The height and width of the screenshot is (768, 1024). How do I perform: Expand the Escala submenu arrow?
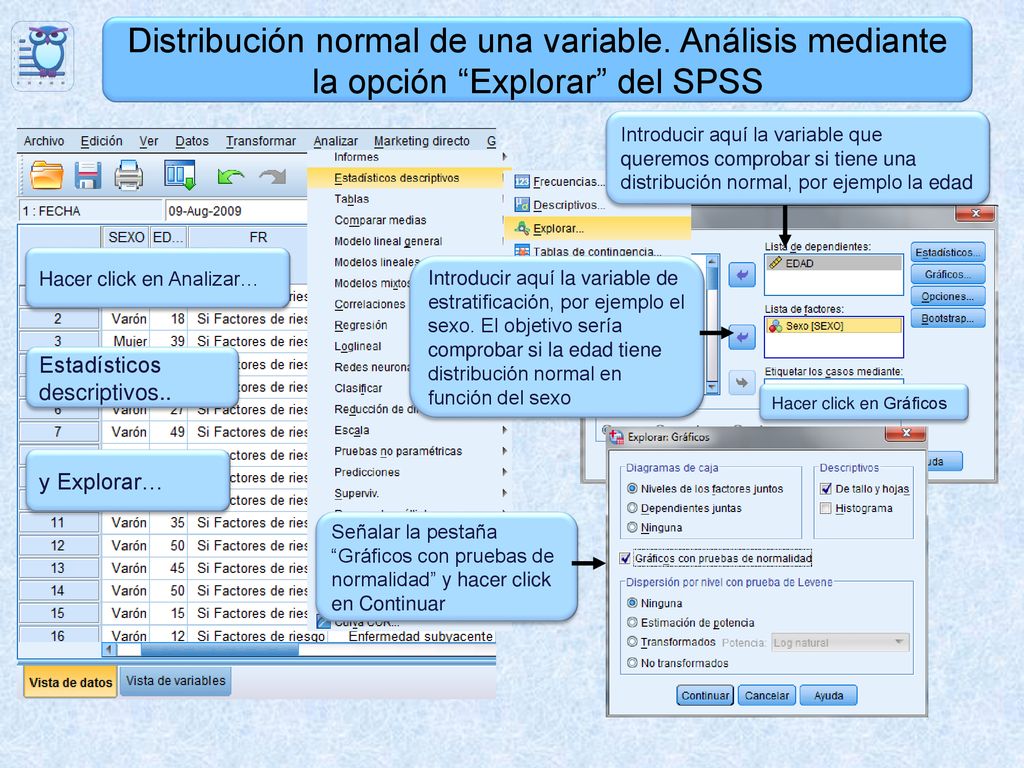[x=505, y=430]
